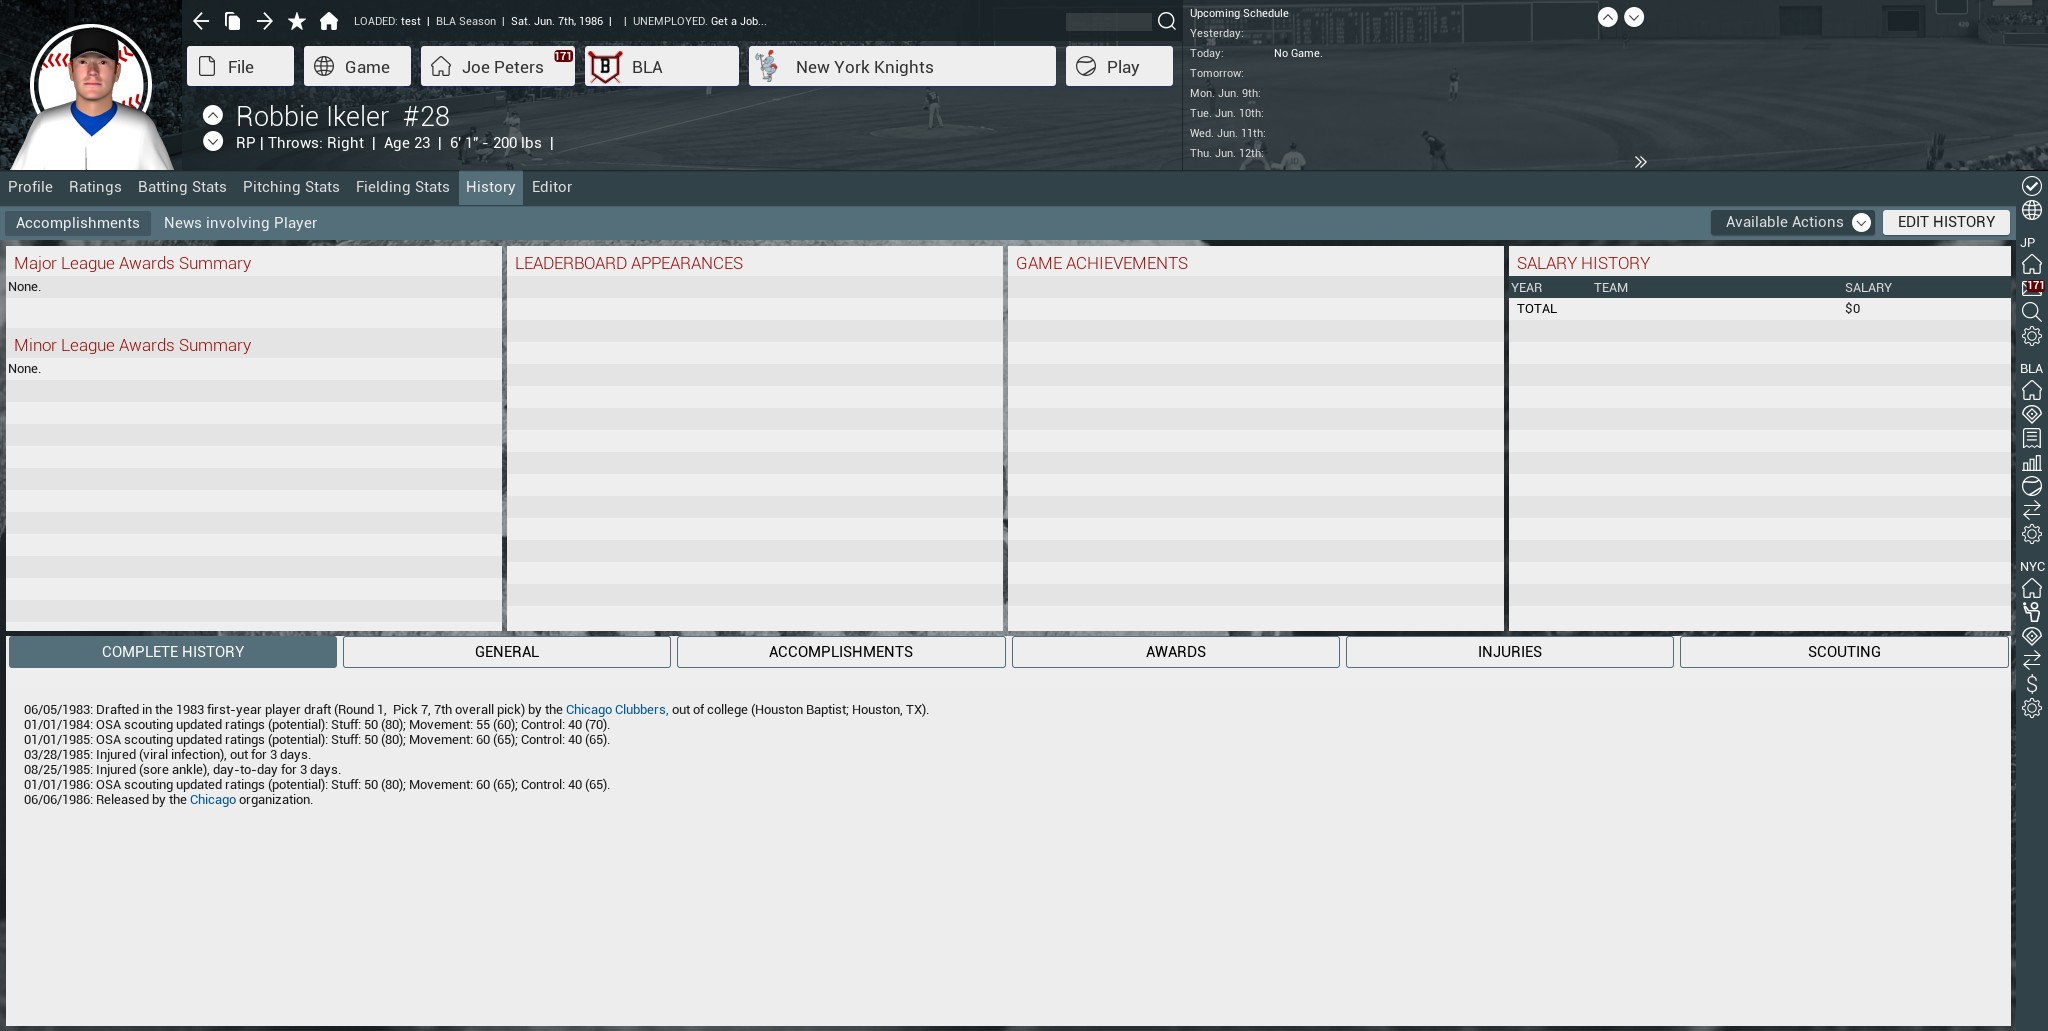Open the File menu

click(x=240, y=66)
